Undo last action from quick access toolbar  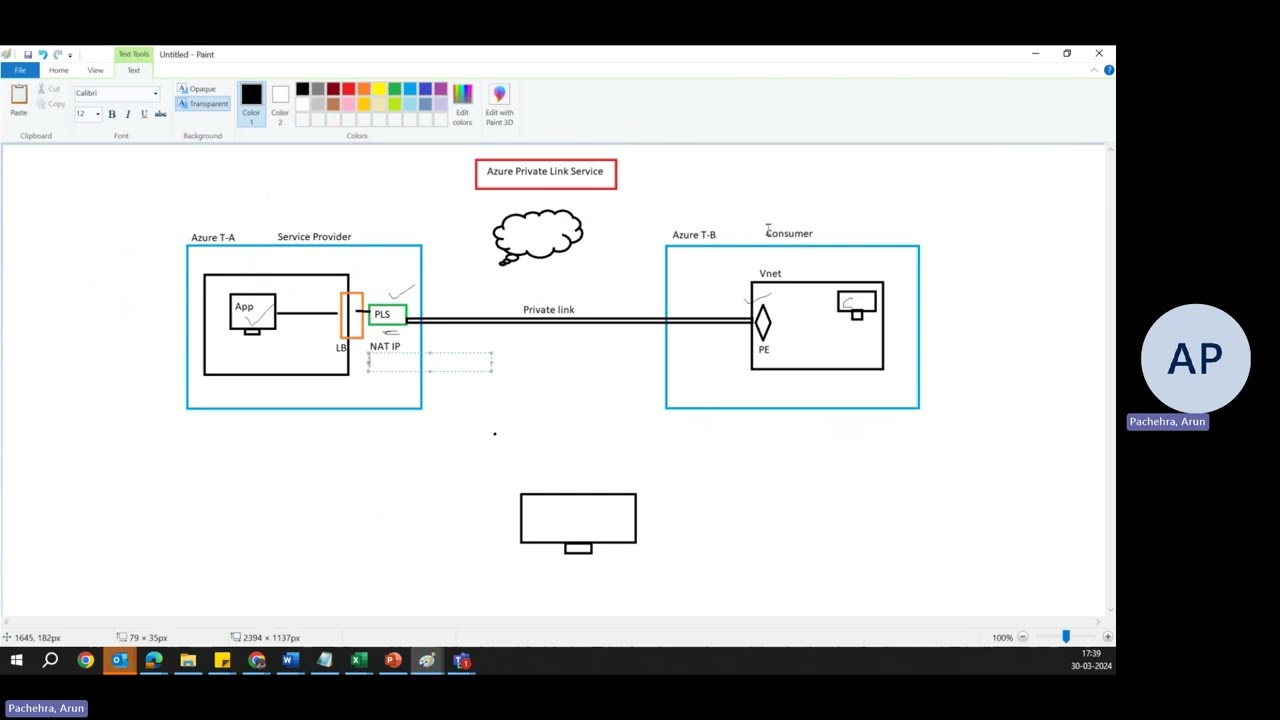click(42, 54)
